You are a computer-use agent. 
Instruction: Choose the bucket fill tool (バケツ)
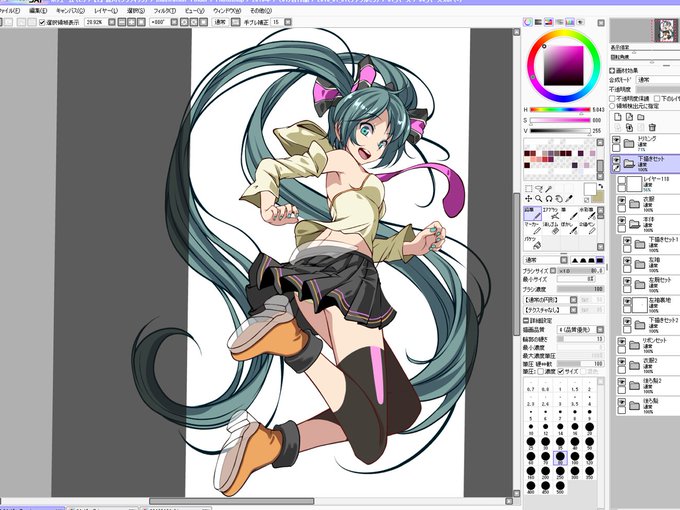[532, 243]
